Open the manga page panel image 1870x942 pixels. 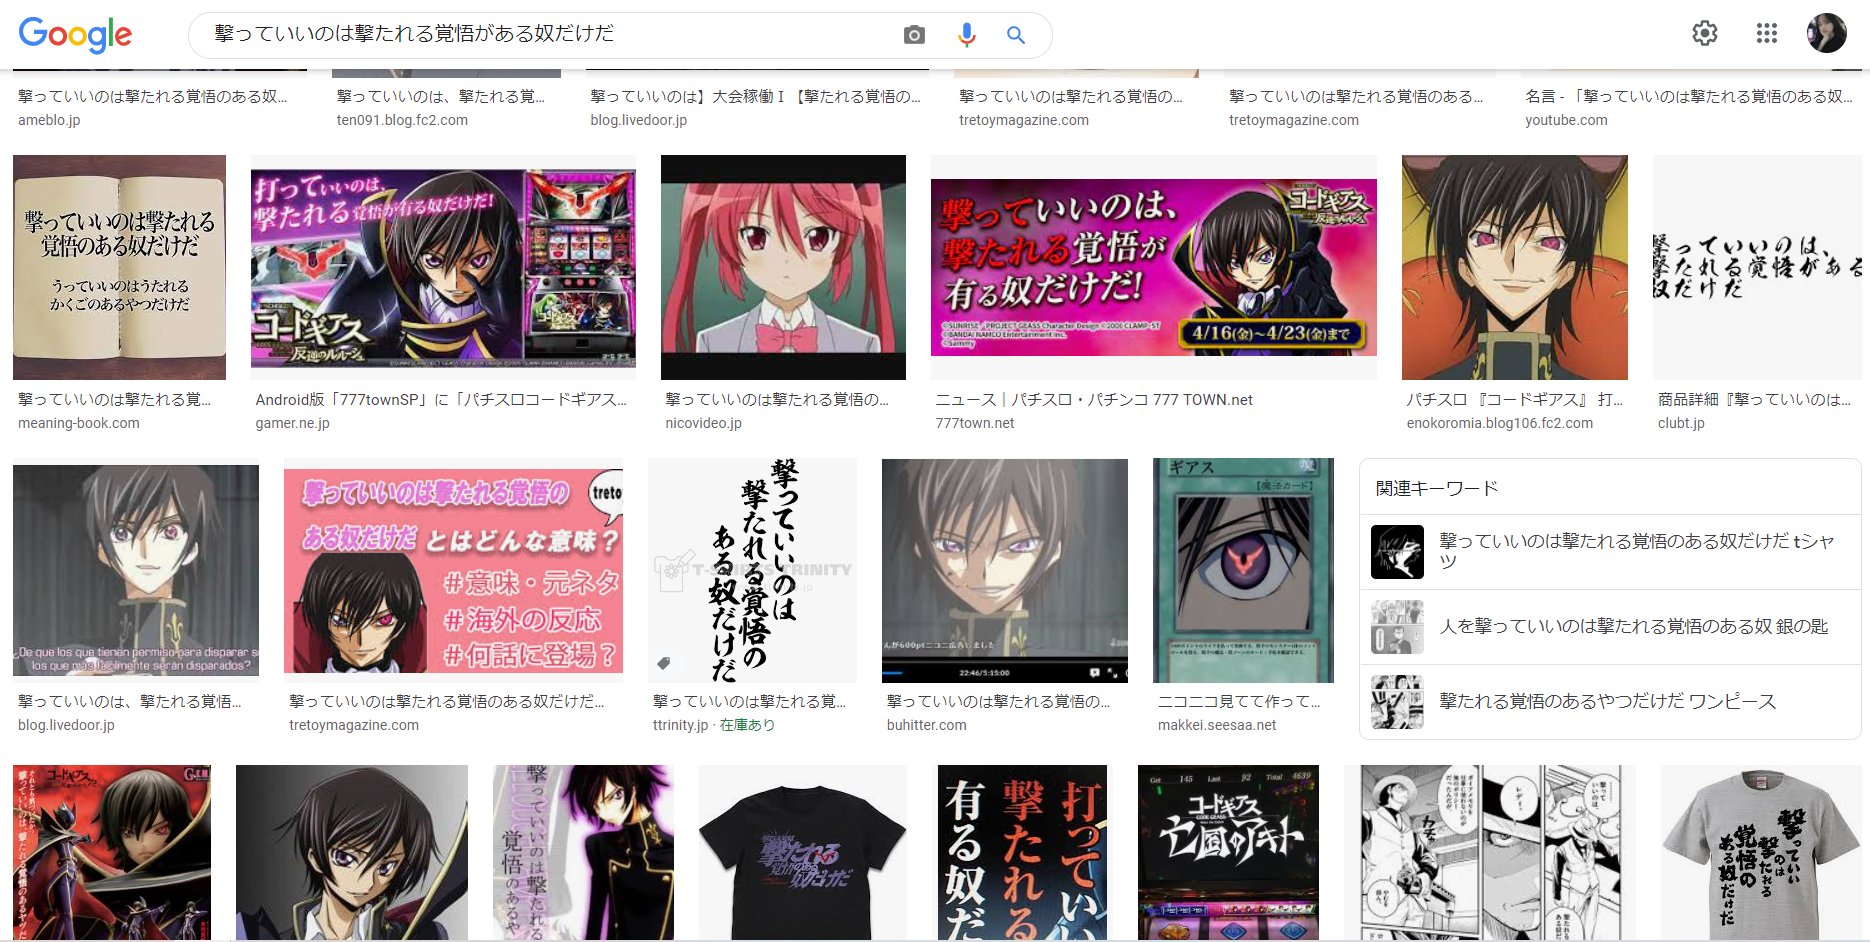pyautogui.click(x=1490, y=852)
